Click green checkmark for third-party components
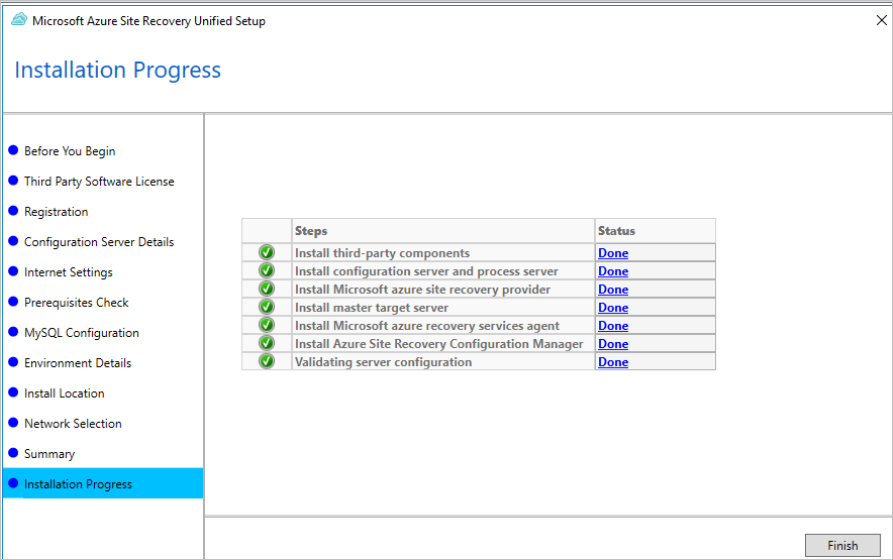Screen dimensions: 893x560 pyautogui.click(x=266, y=252)
